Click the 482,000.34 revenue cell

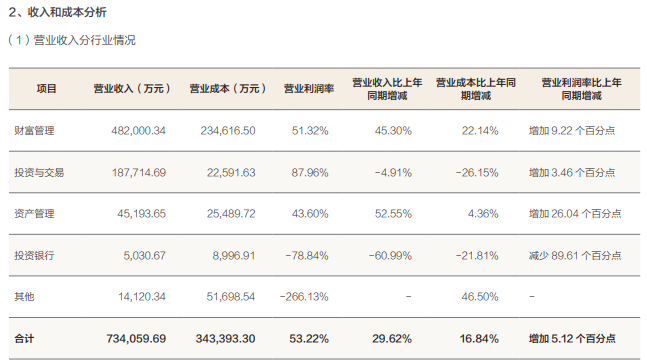[138, 131]
